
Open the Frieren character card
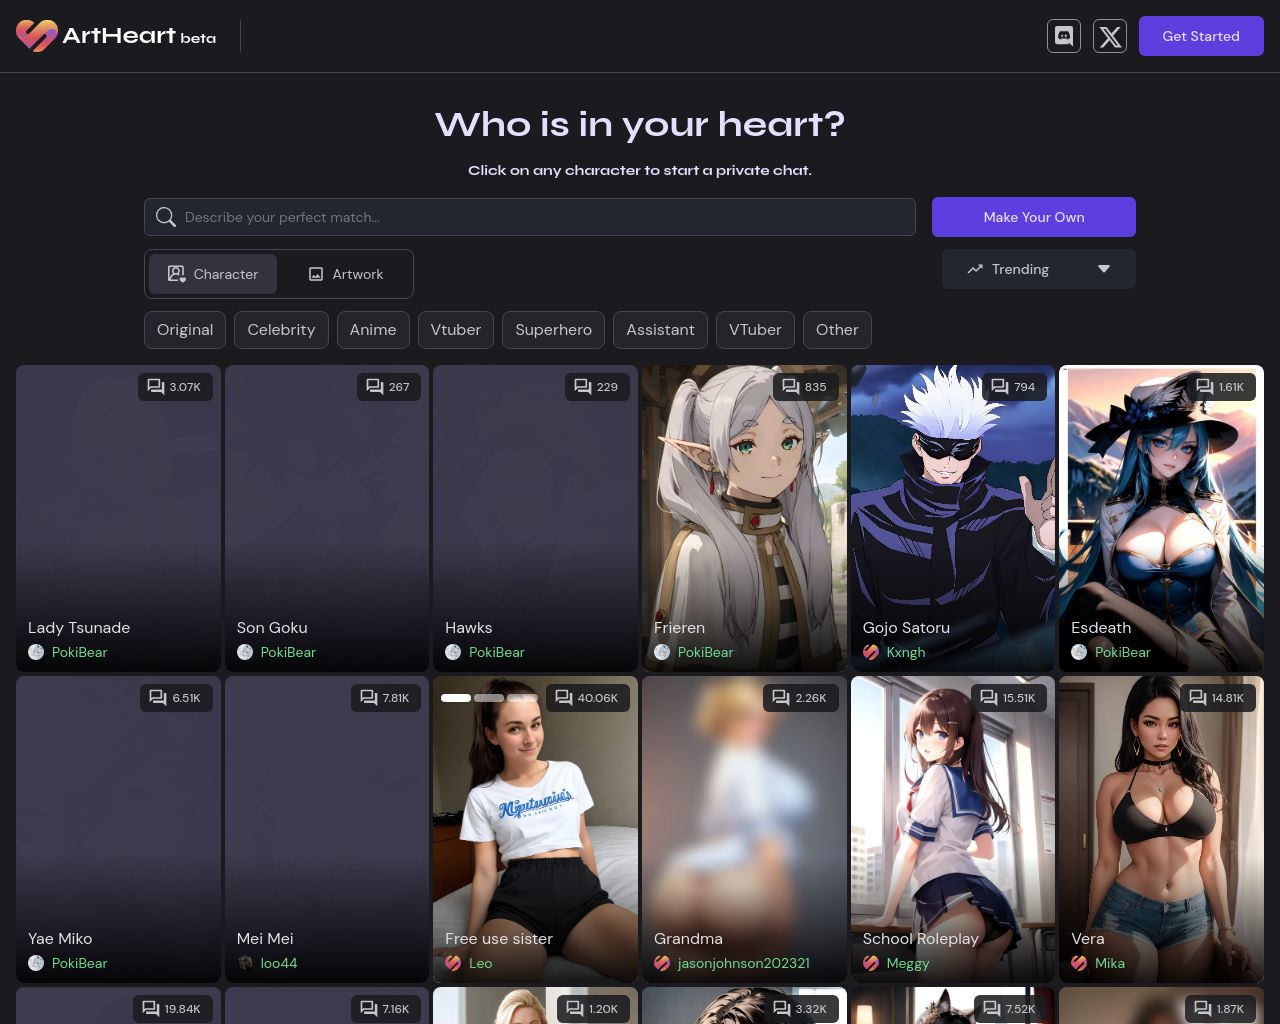tap(744, 518)
